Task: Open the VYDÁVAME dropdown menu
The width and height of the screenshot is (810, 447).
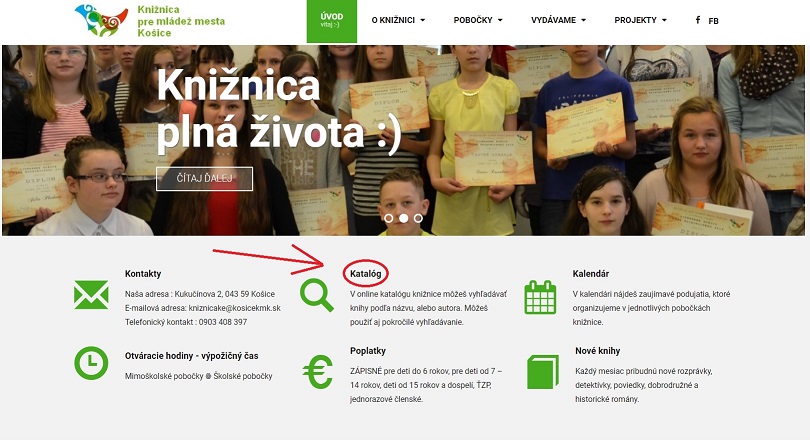Action: coord(558,20)
